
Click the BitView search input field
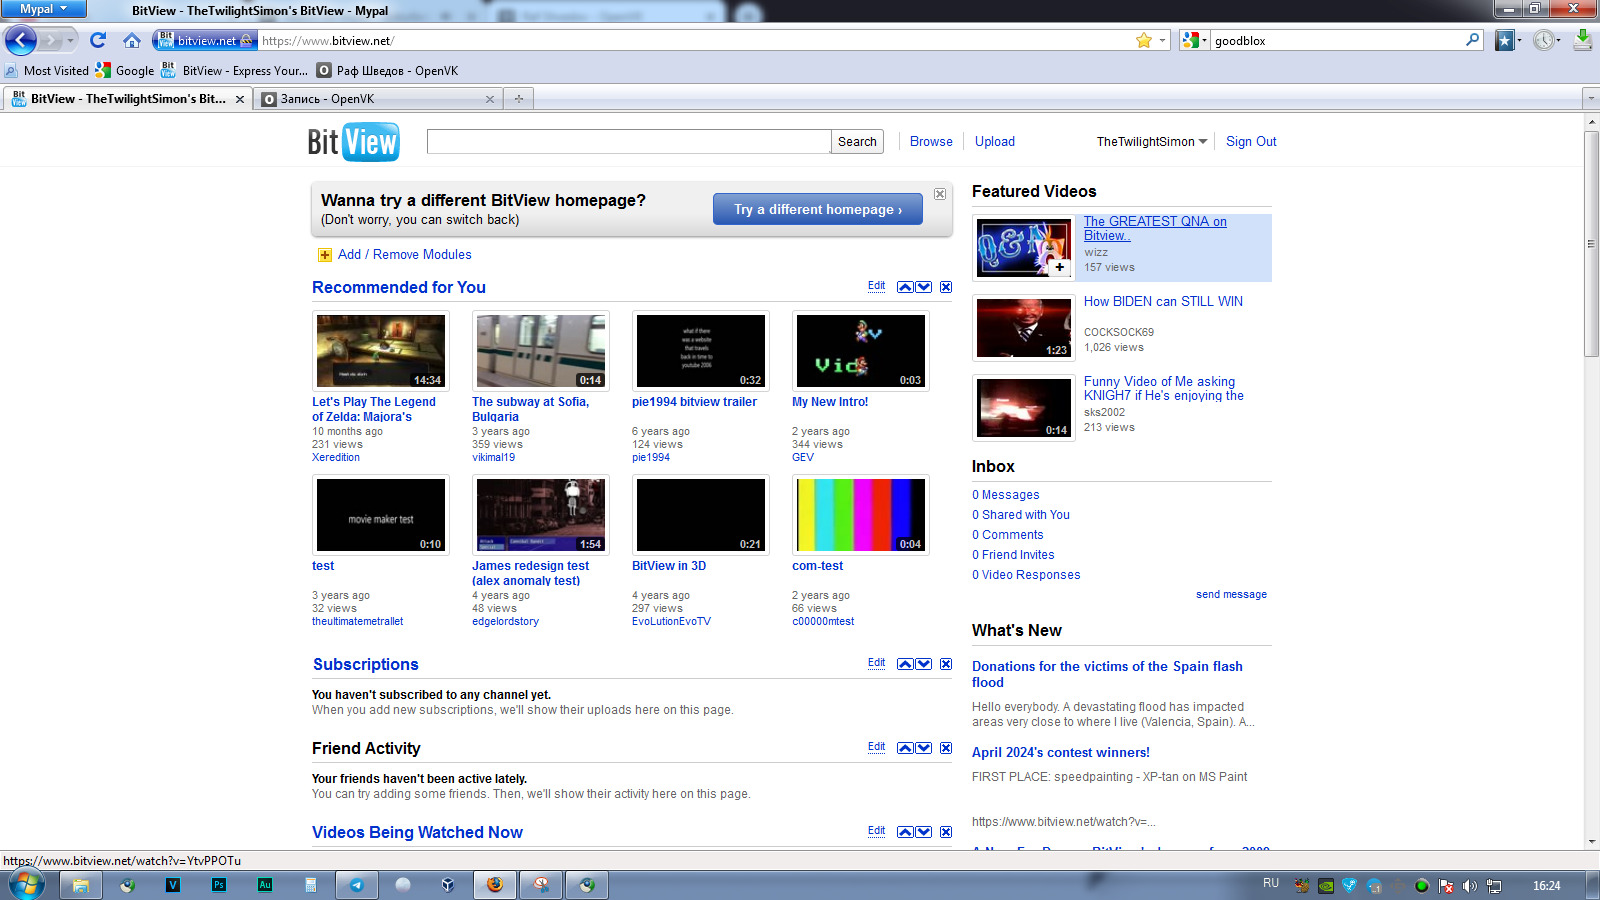[x=628, y=142]
